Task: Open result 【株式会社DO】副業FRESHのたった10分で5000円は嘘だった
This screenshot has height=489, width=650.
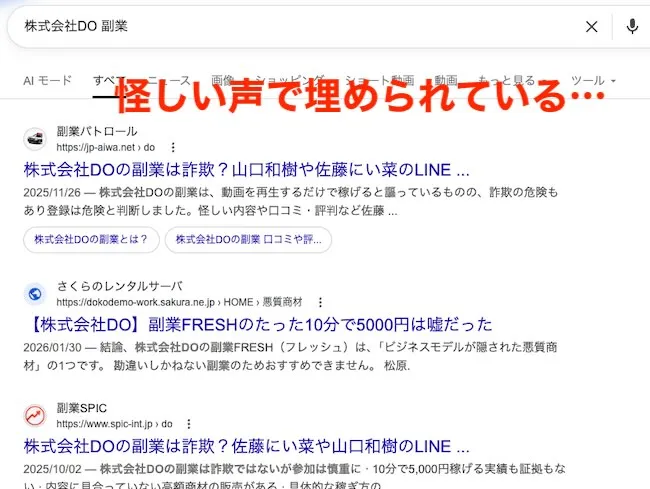Action: (260, 324)
